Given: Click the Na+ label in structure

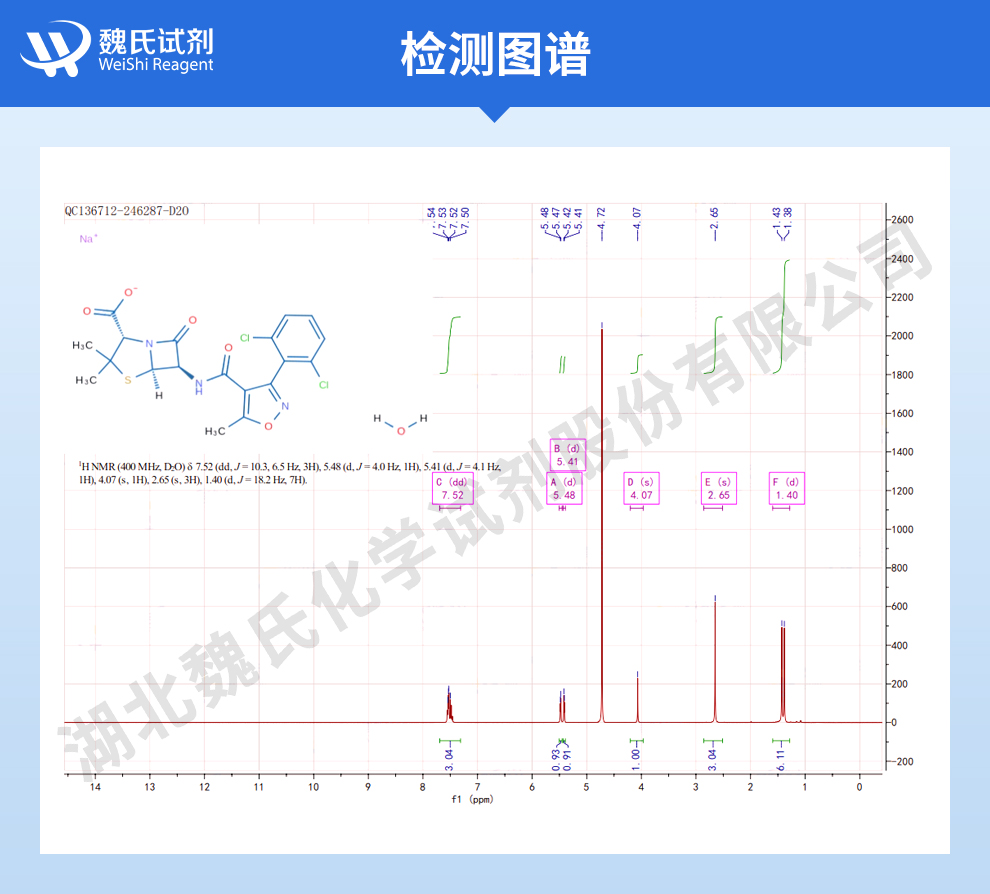Looking at the screenshot, I should (x=88, y=239).
